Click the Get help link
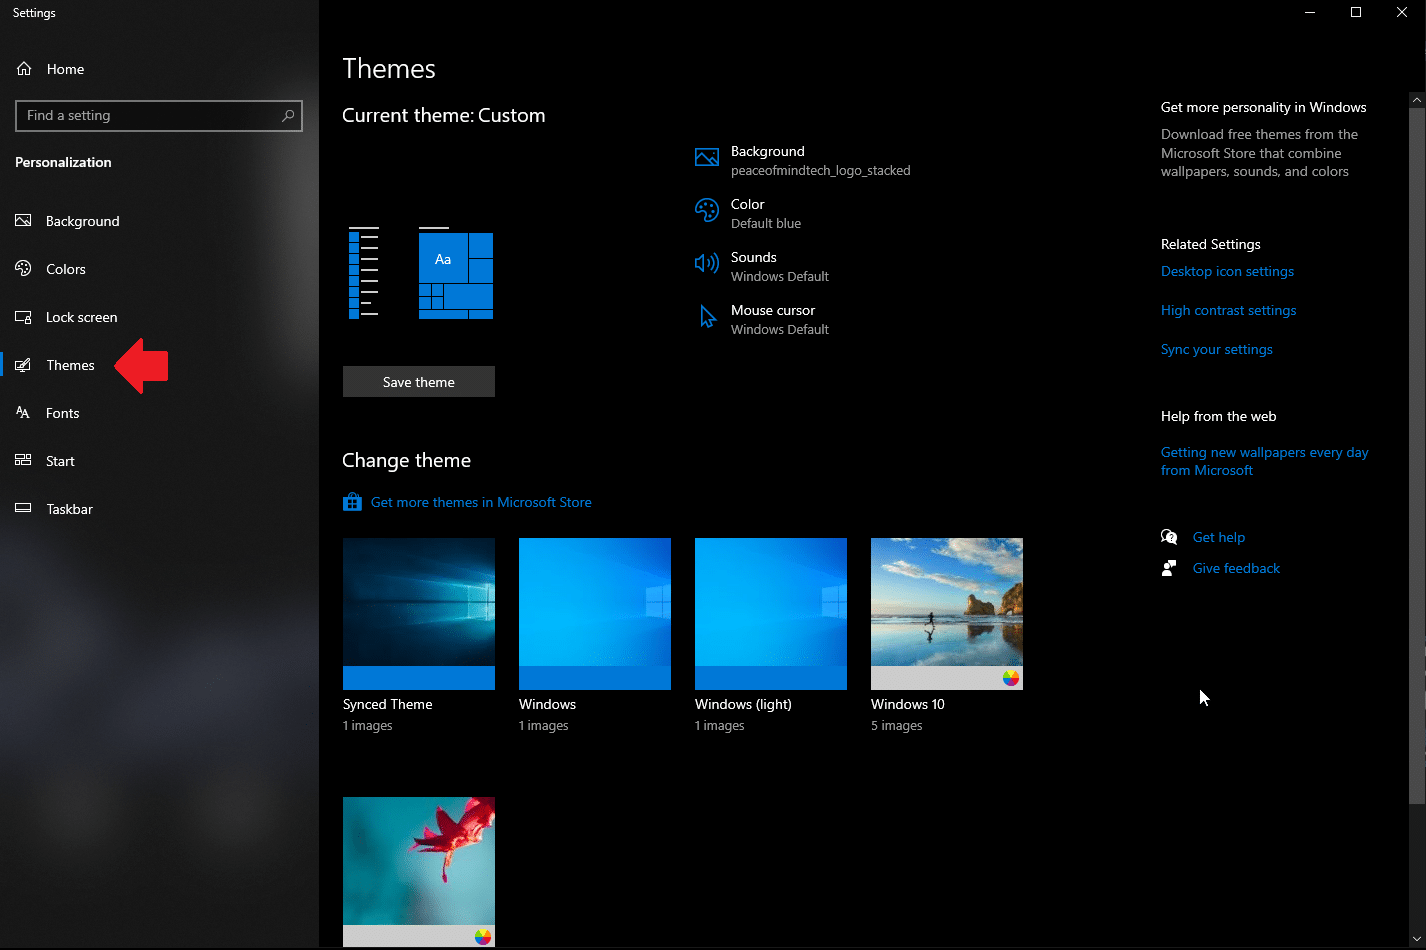 point(1219,537)
